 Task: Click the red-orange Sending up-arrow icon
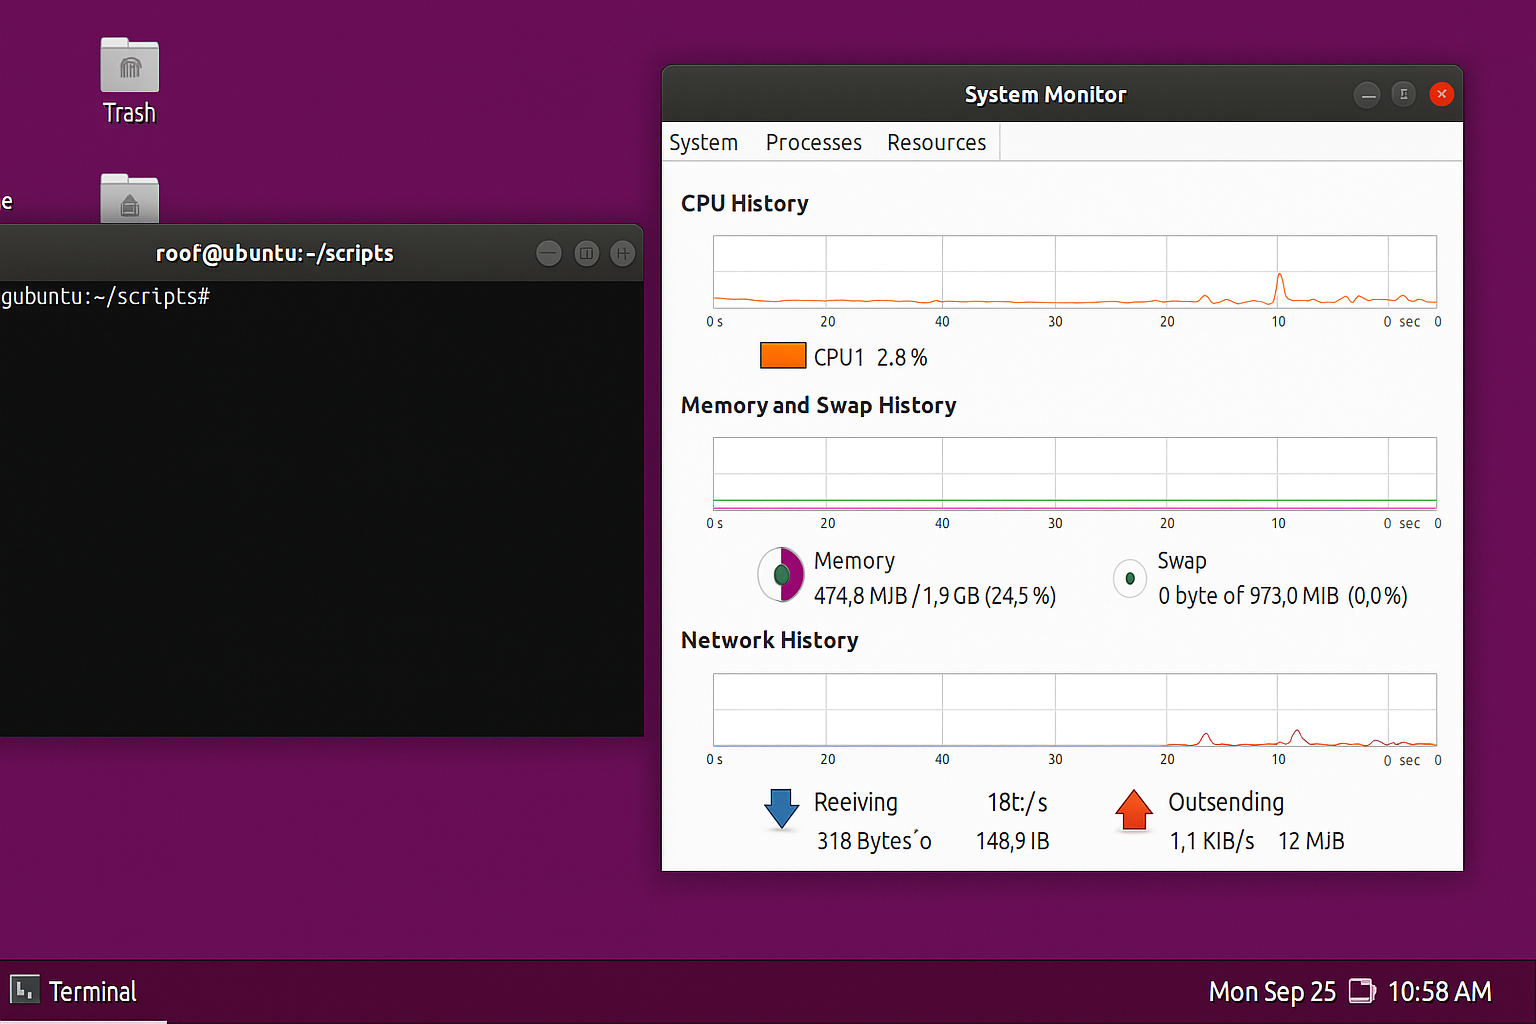[1134, 810]
